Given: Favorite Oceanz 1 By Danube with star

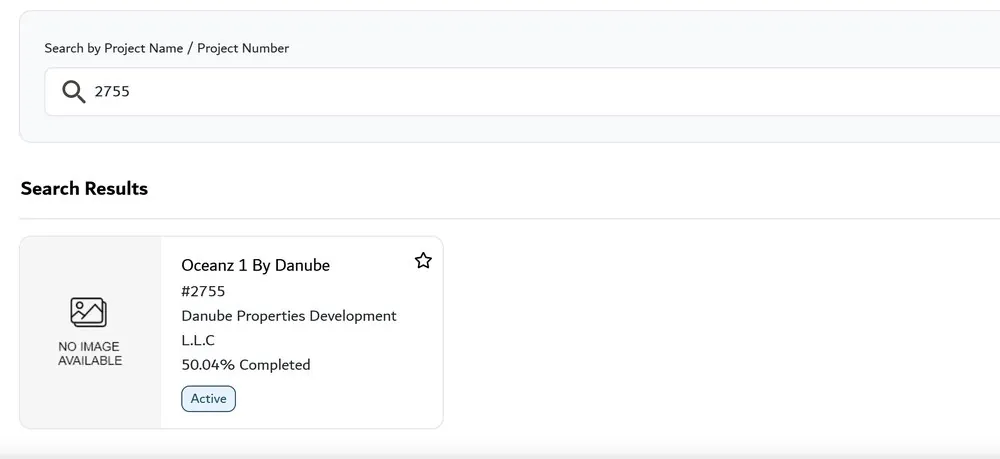Looking at the screenshot, I should [423, 260].
